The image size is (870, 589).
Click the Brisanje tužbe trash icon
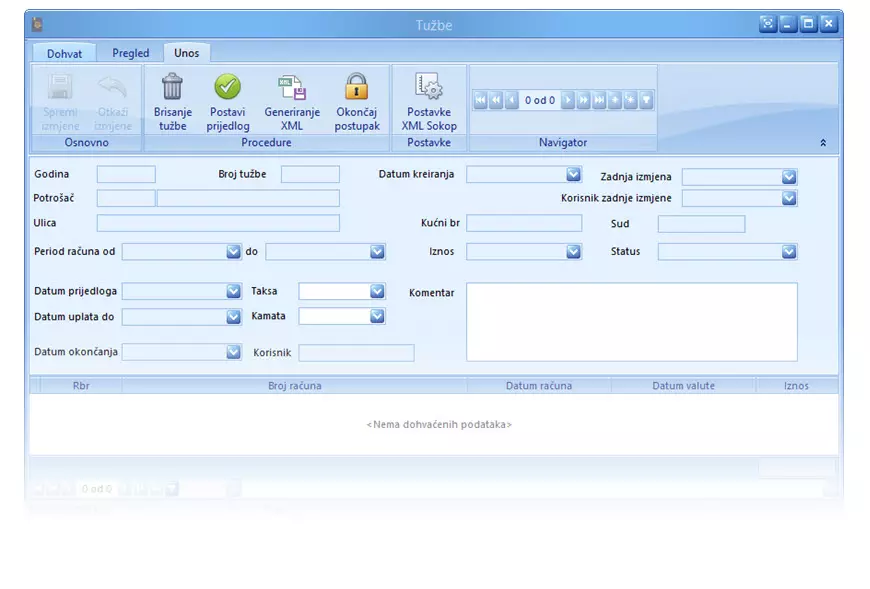172,88
